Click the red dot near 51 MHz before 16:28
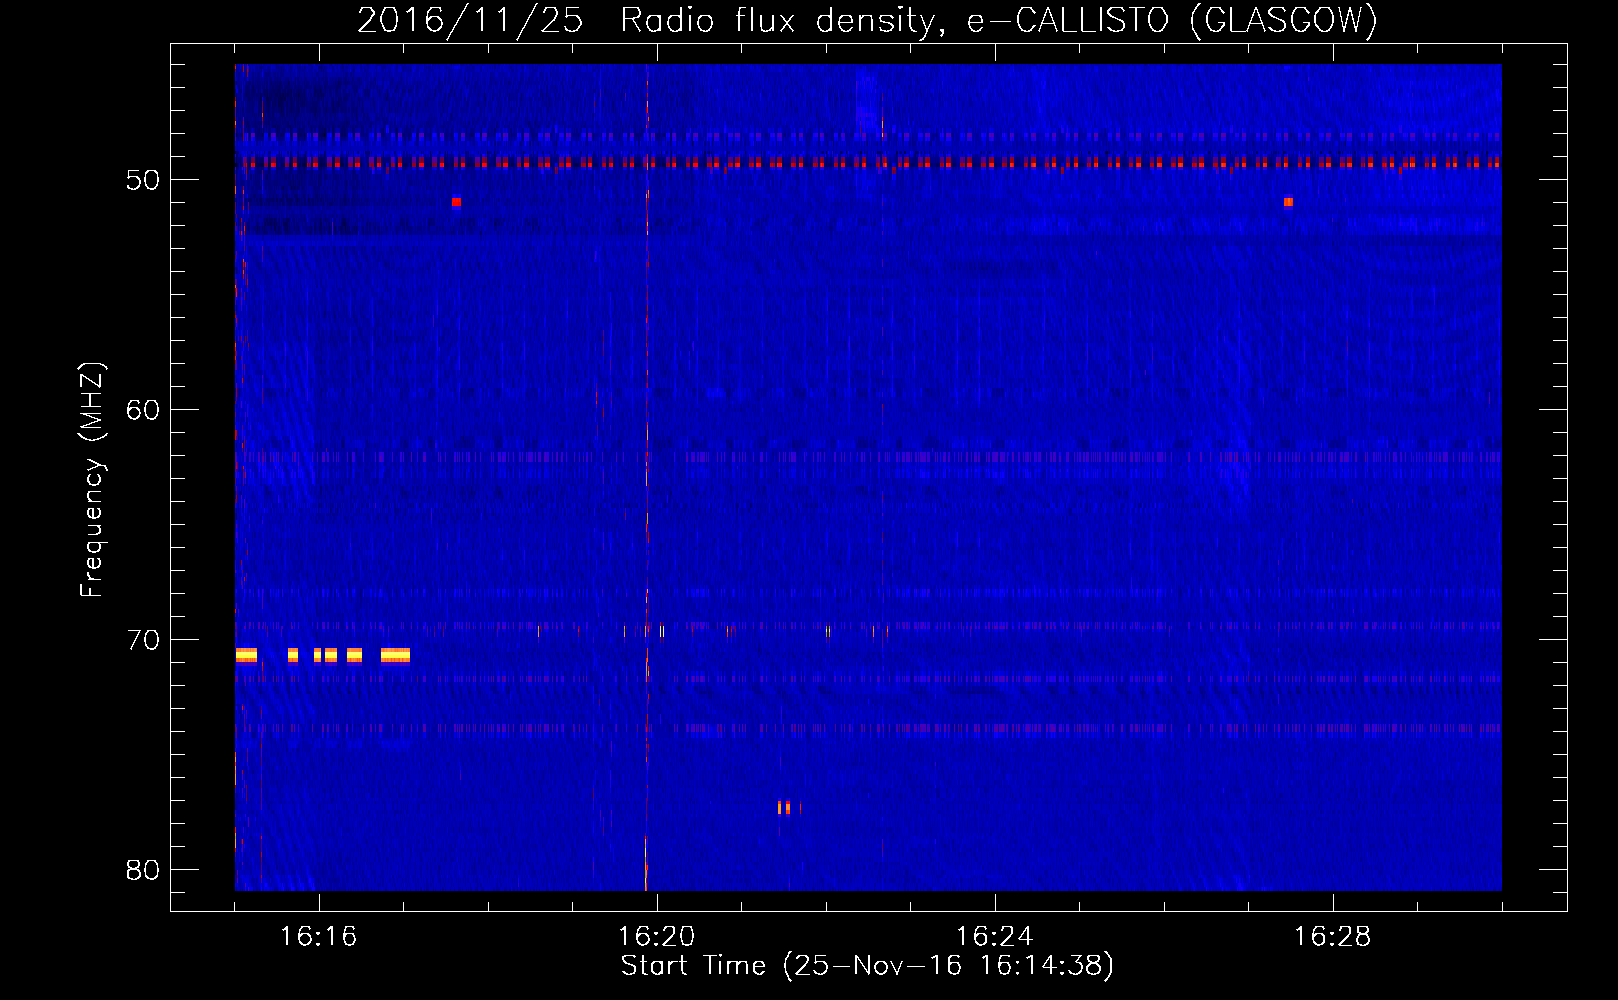Screen dimensions: 1618x1000 pyautogui.click(x=1288, y=202)
